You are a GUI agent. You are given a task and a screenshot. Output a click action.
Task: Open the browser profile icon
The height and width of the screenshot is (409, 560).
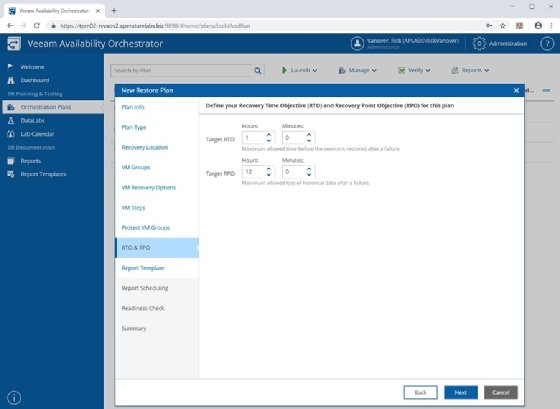point(538,26)
